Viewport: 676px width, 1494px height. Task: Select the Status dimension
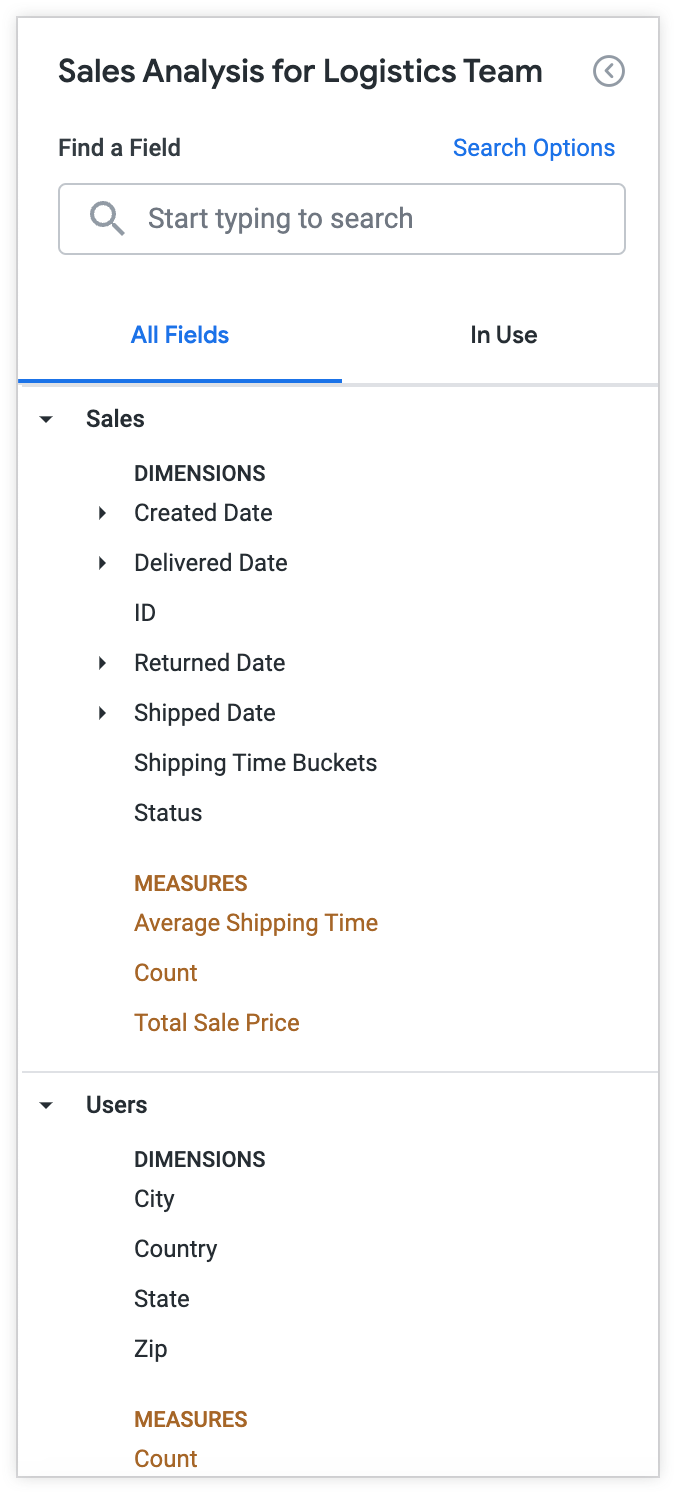[167, 812]
